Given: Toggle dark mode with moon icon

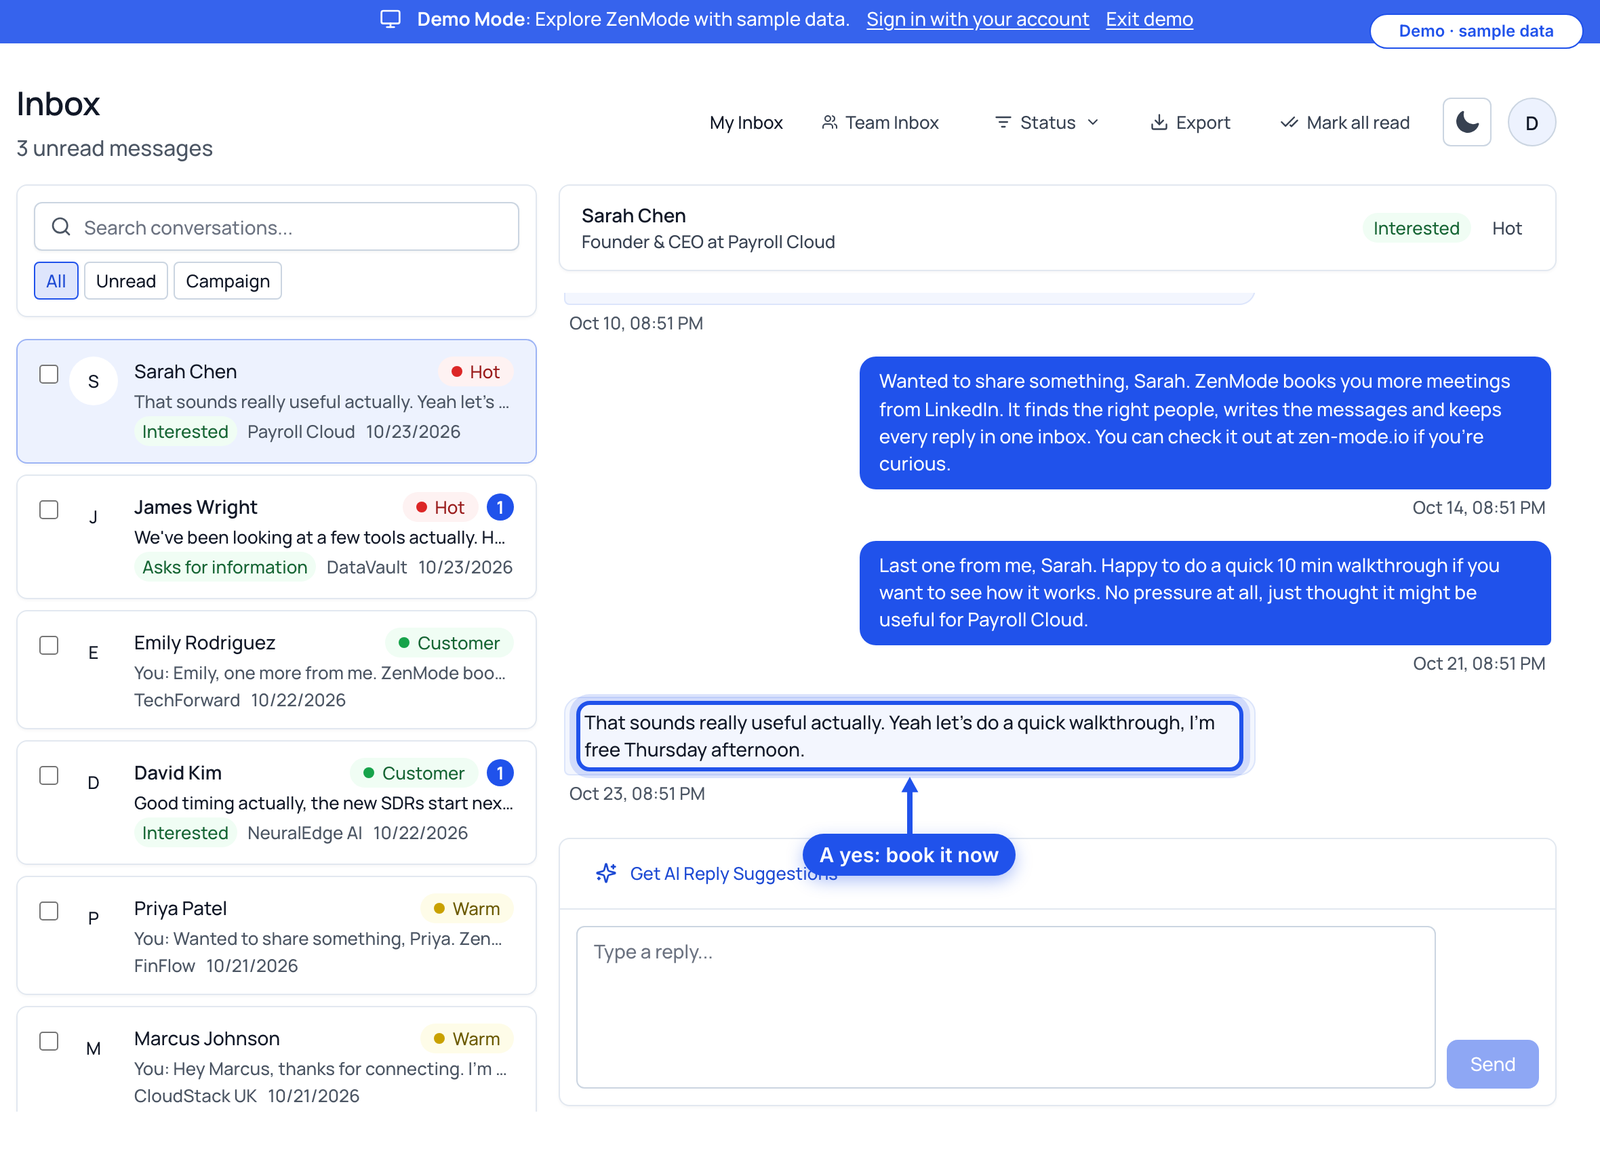Looking at the screenshot, I should [x=1467, y=122].
